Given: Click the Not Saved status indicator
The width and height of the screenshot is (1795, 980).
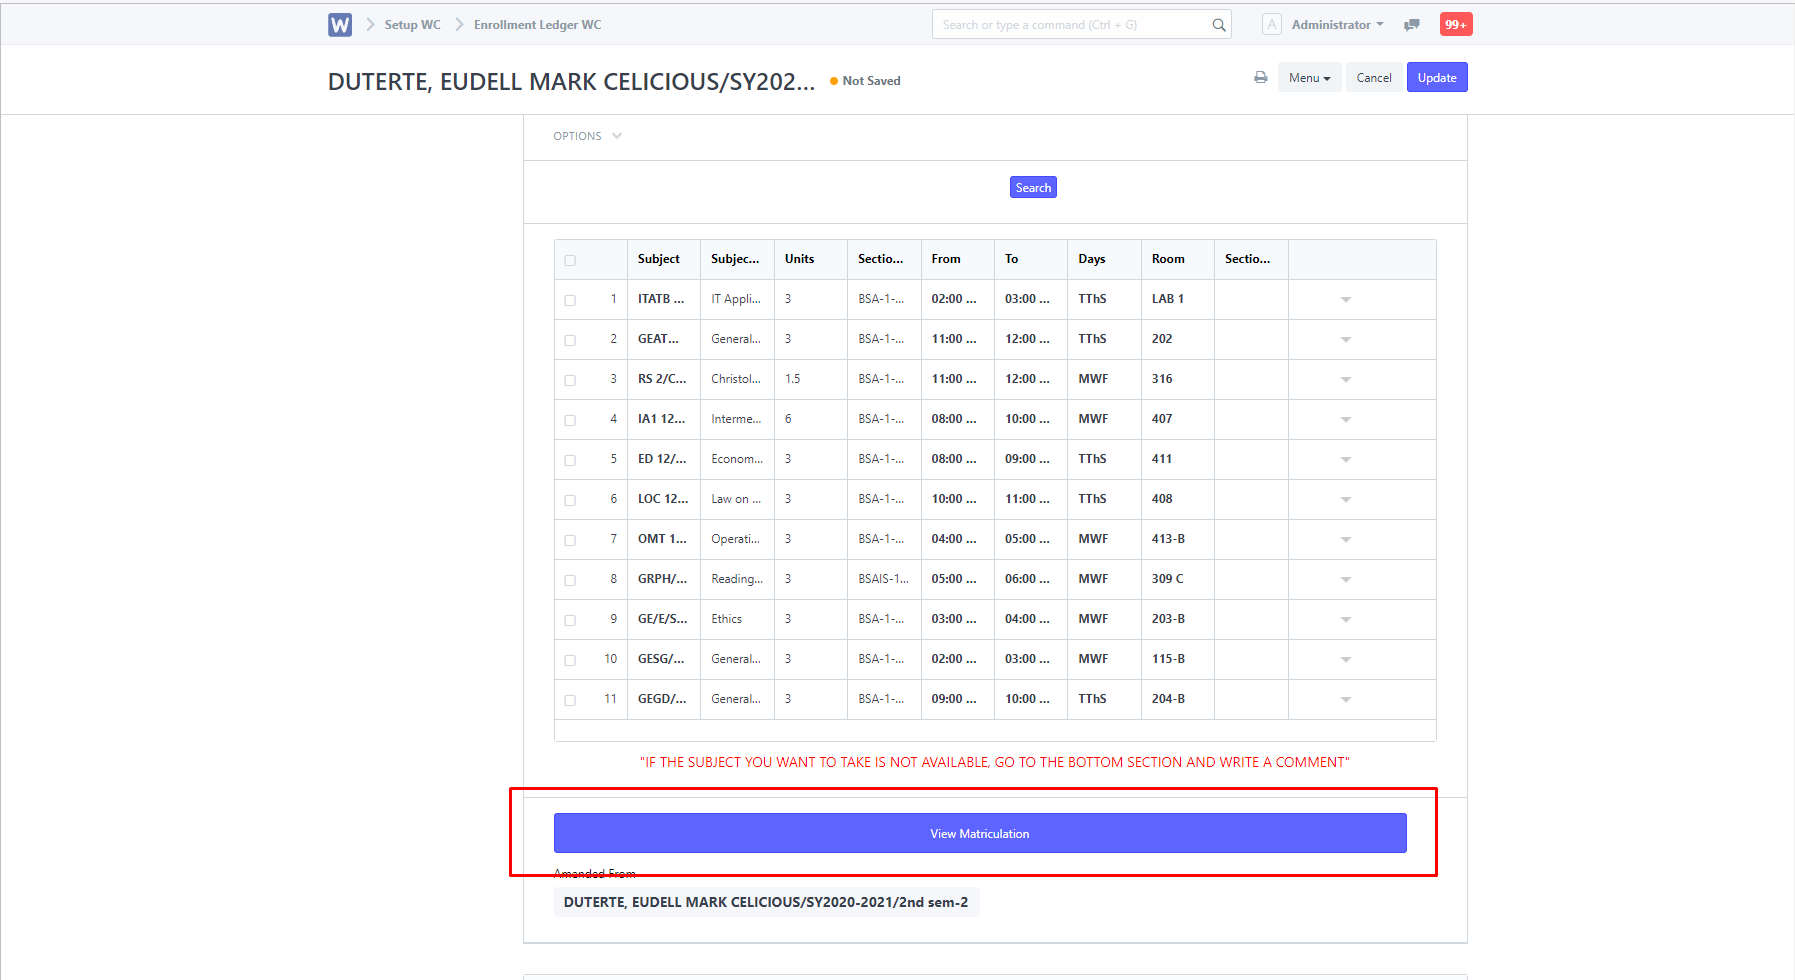Looking at the screenshot, I should click(865, 81).
